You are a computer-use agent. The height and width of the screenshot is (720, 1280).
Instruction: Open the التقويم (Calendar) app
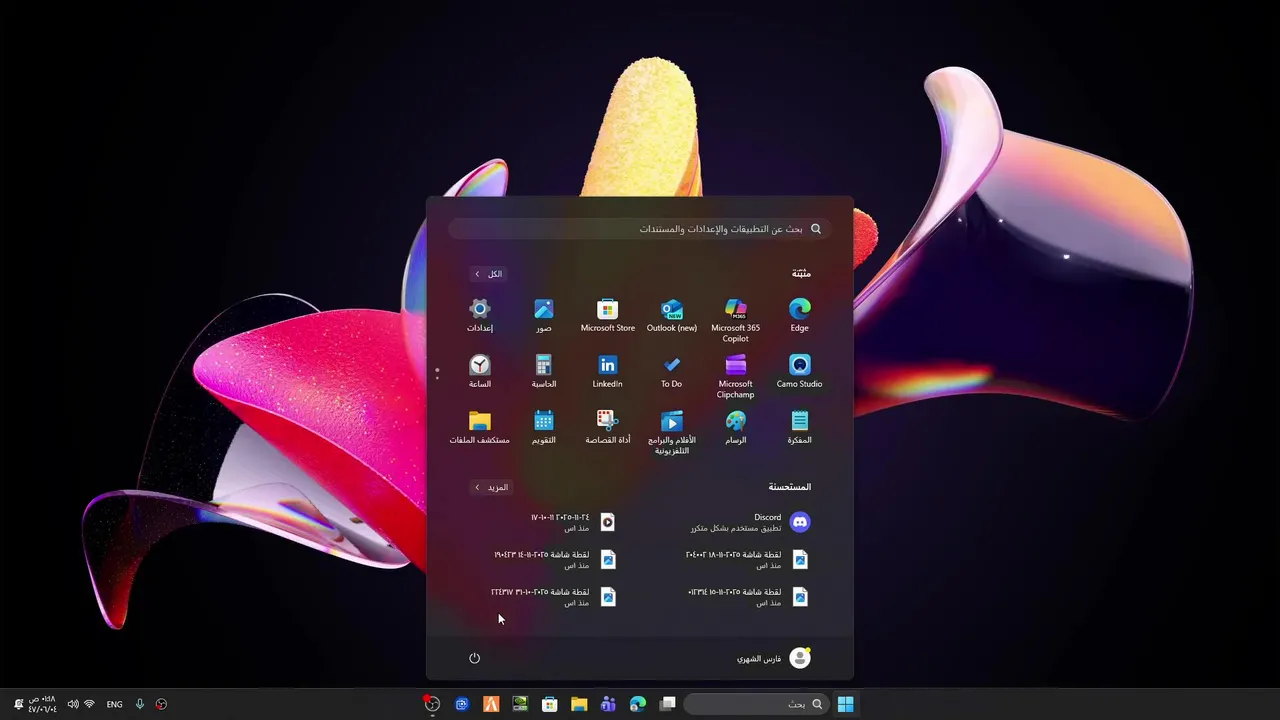point(543,427)
